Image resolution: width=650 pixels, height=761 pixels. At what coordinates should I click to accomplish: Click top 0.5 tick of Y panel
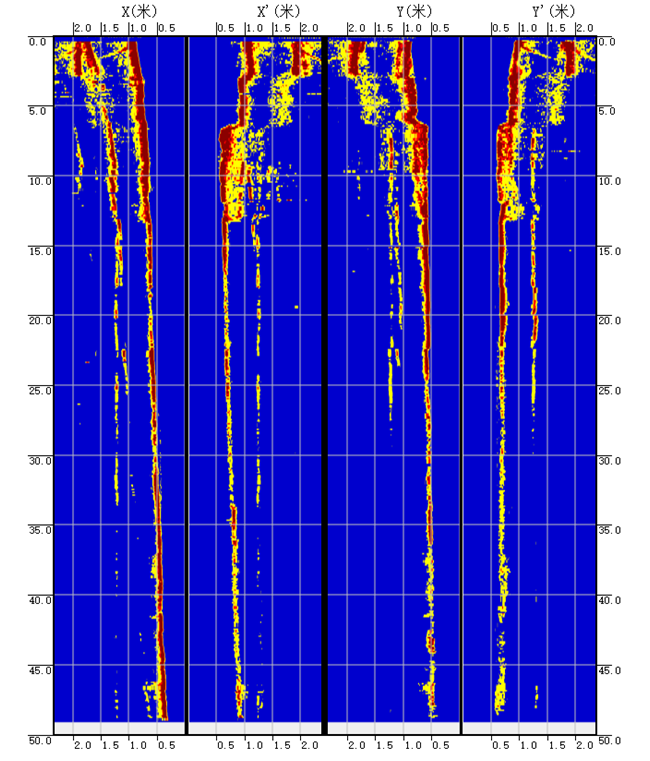coord(441,28)
